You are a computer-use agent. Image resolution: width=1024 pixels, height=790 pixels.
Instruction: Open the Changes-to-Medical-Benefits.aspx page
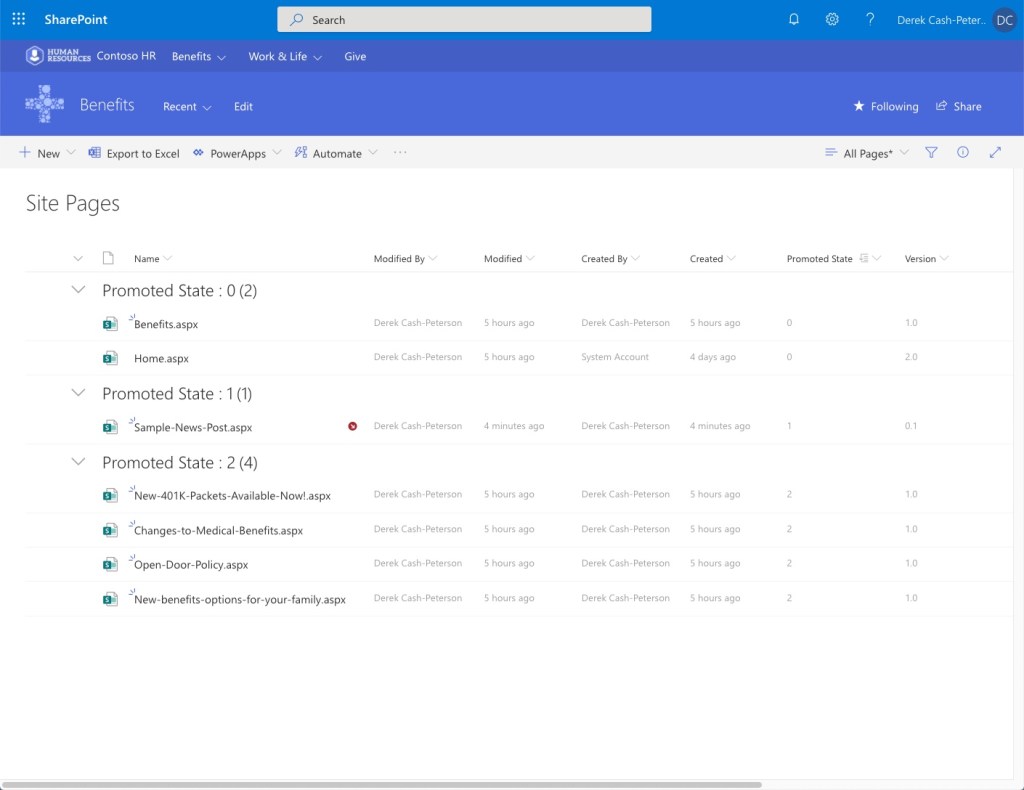click(218, 530)
